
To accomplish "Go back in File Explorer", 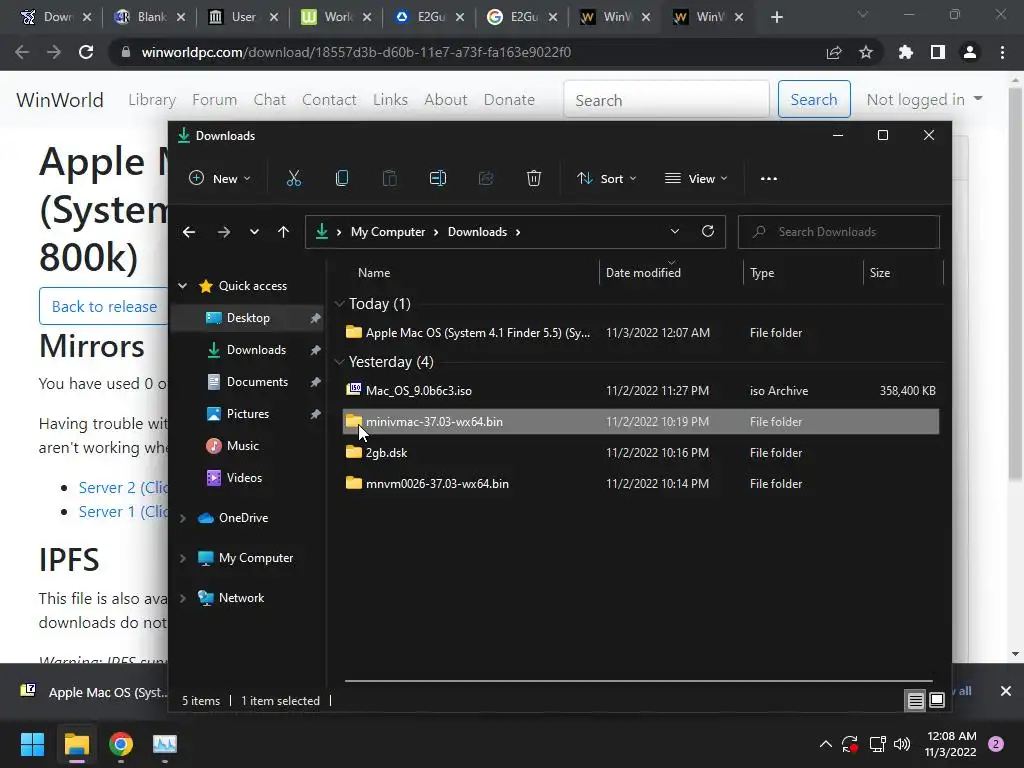I will coord(189,232).
